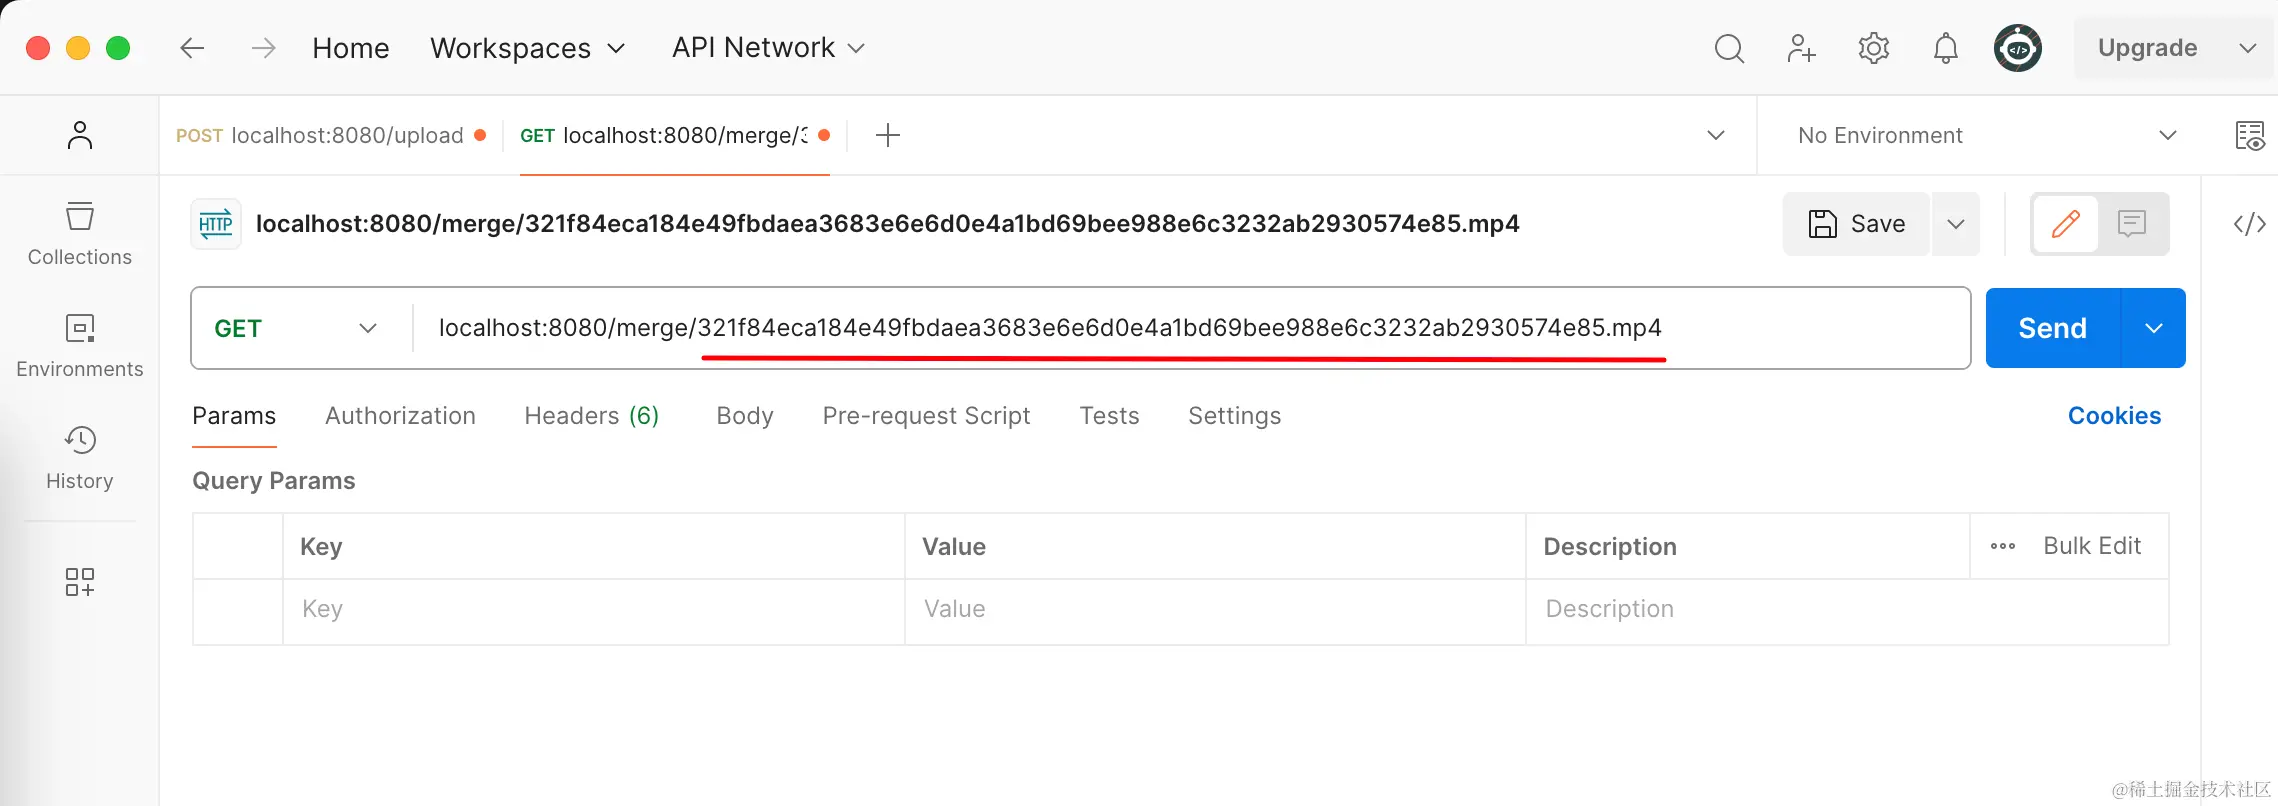
Task: Open the Workspaces menu
Action: pos(527,48)
